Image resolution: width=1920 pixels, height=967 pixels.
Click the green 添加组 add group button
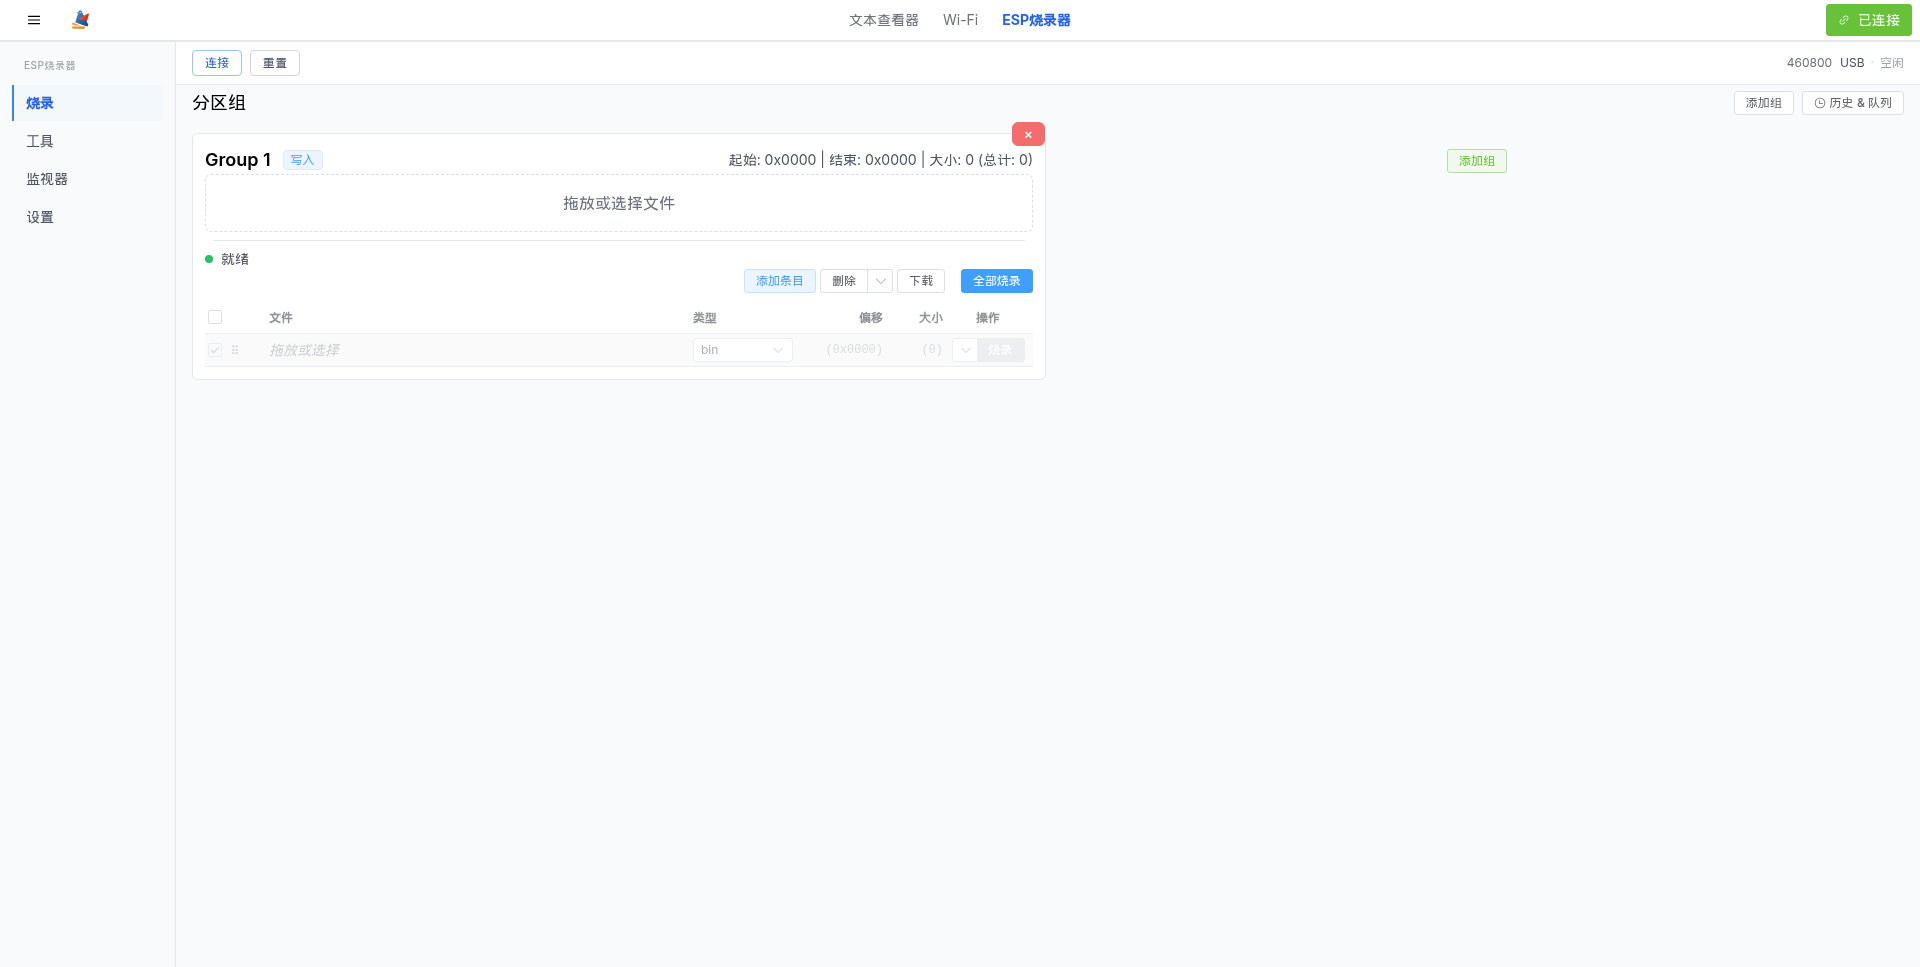point(1477,160)
